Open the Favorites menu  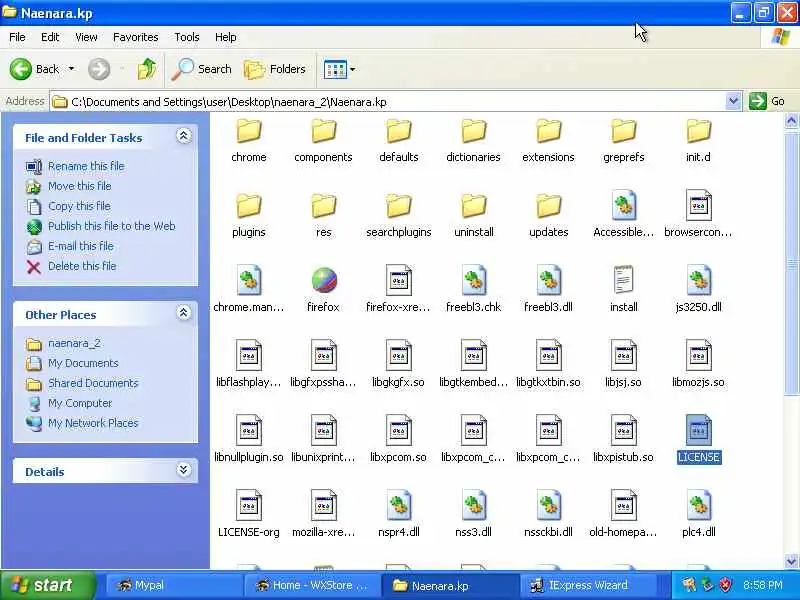point(136,37)
